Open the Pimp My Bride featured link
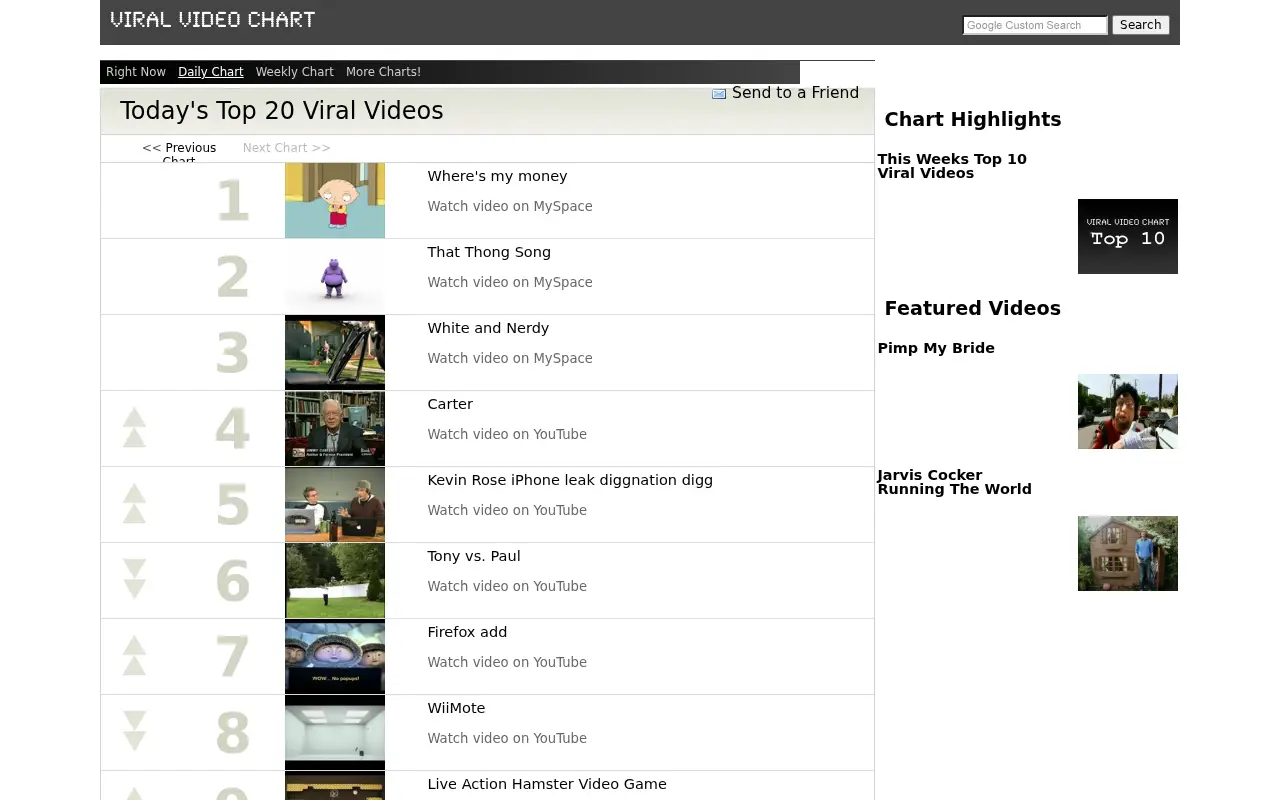Viewport: 1280px width, 800px height. tap(936, 348)
